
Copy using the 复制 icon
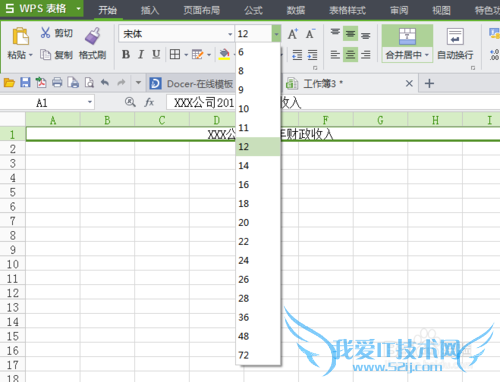pos(45,54)
